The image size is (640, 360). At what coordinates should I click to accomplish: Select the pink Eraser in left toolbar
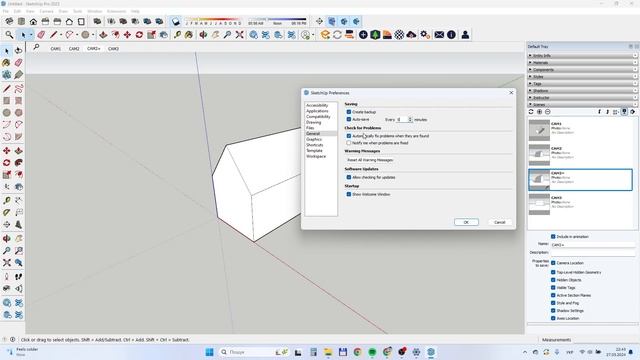tap(18, 63)
